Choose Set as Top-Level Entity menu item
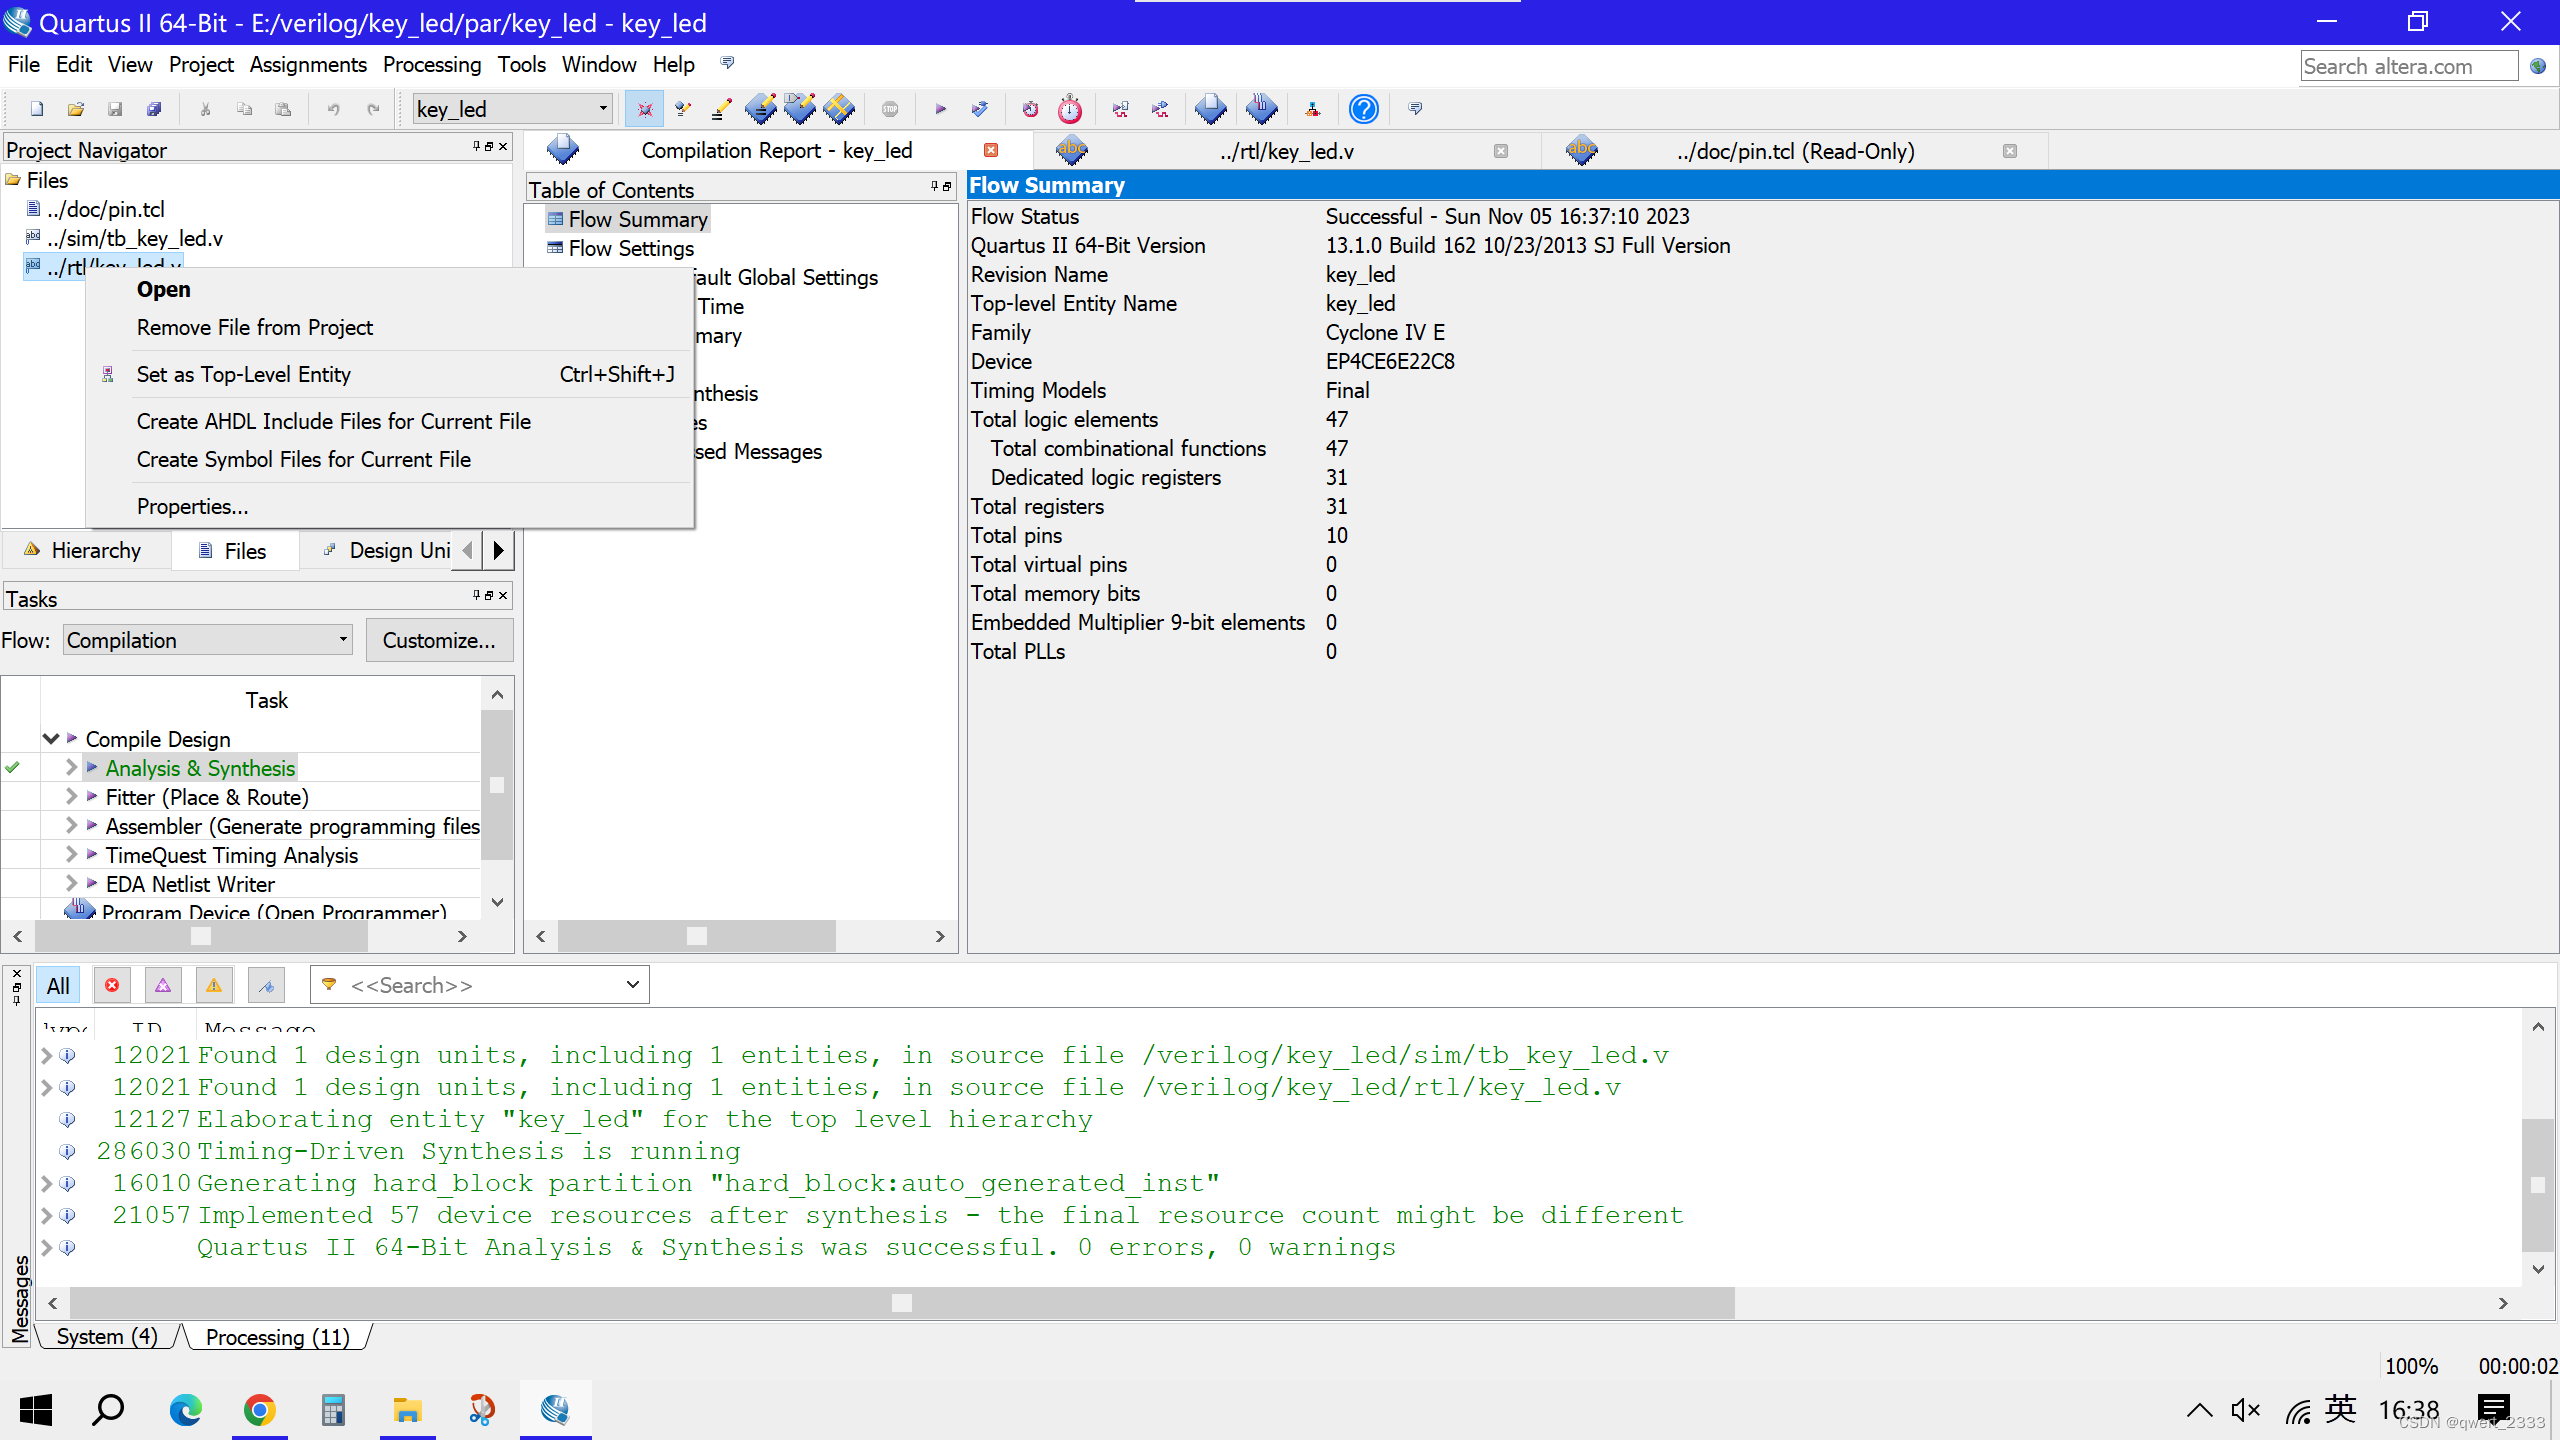Screen dimensions: 2560x1440 click(243, 374)
